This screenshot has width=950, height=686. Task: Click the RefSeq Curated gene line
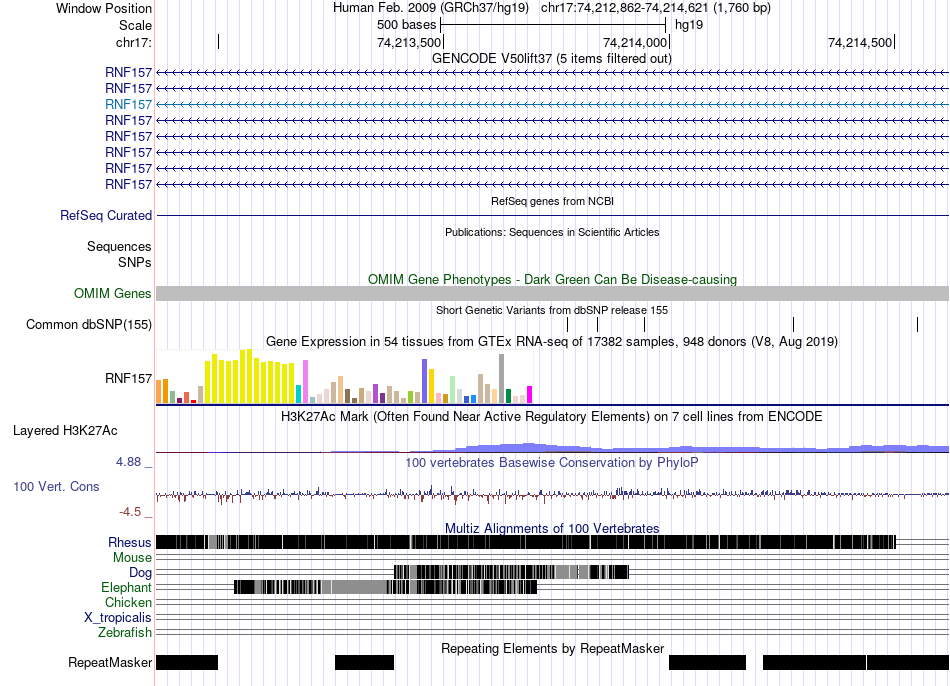click(x=553, y=215)
